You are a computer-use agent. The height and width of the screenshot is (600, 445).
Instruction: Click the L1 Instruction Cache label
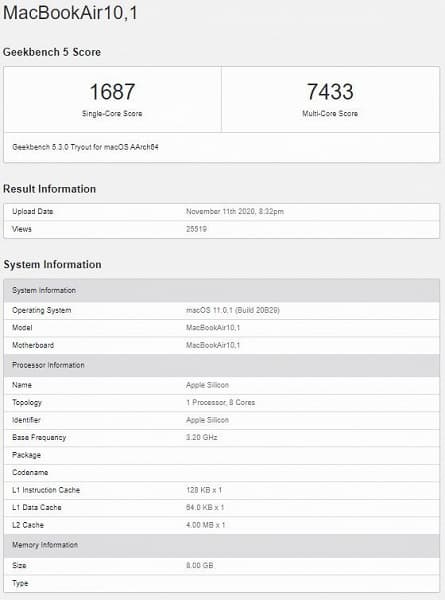(x=46, y=490)
